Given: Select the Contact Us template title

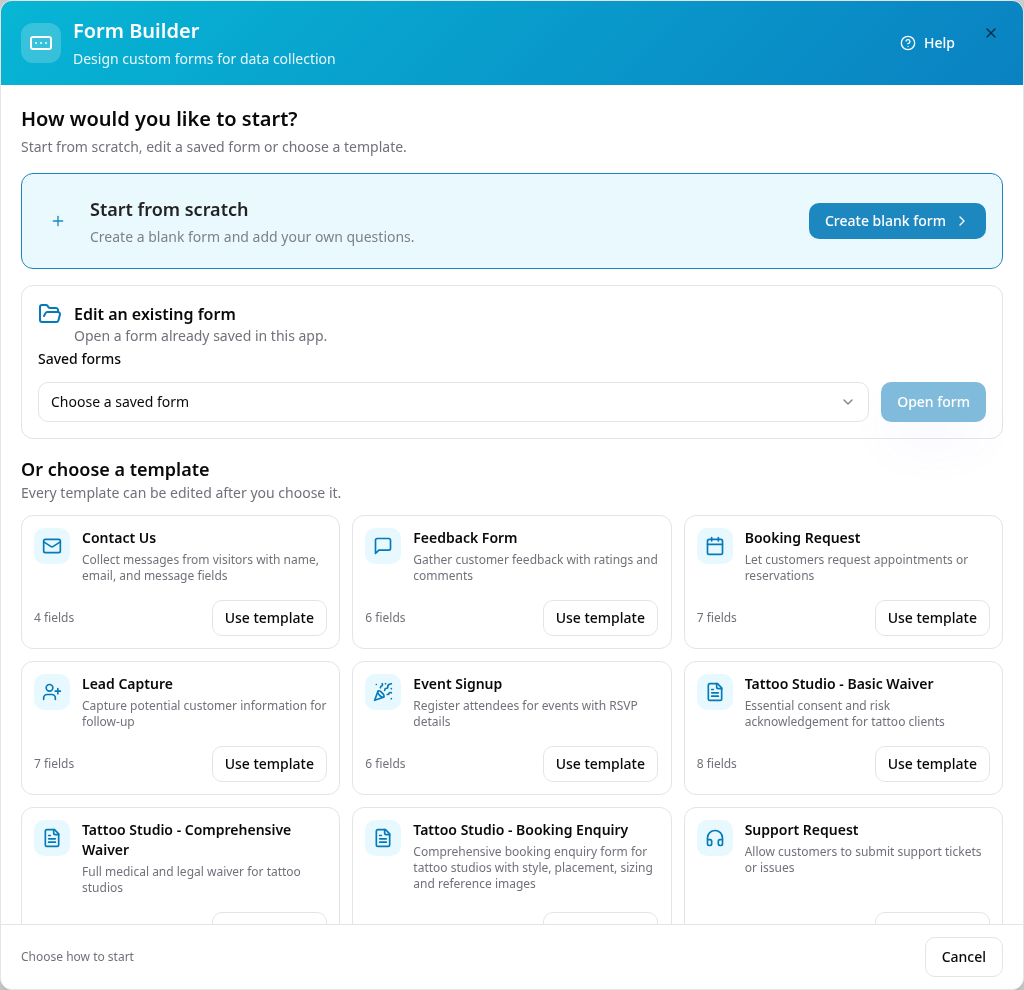Looking at the screenshot, I should (x=119, y=538).
